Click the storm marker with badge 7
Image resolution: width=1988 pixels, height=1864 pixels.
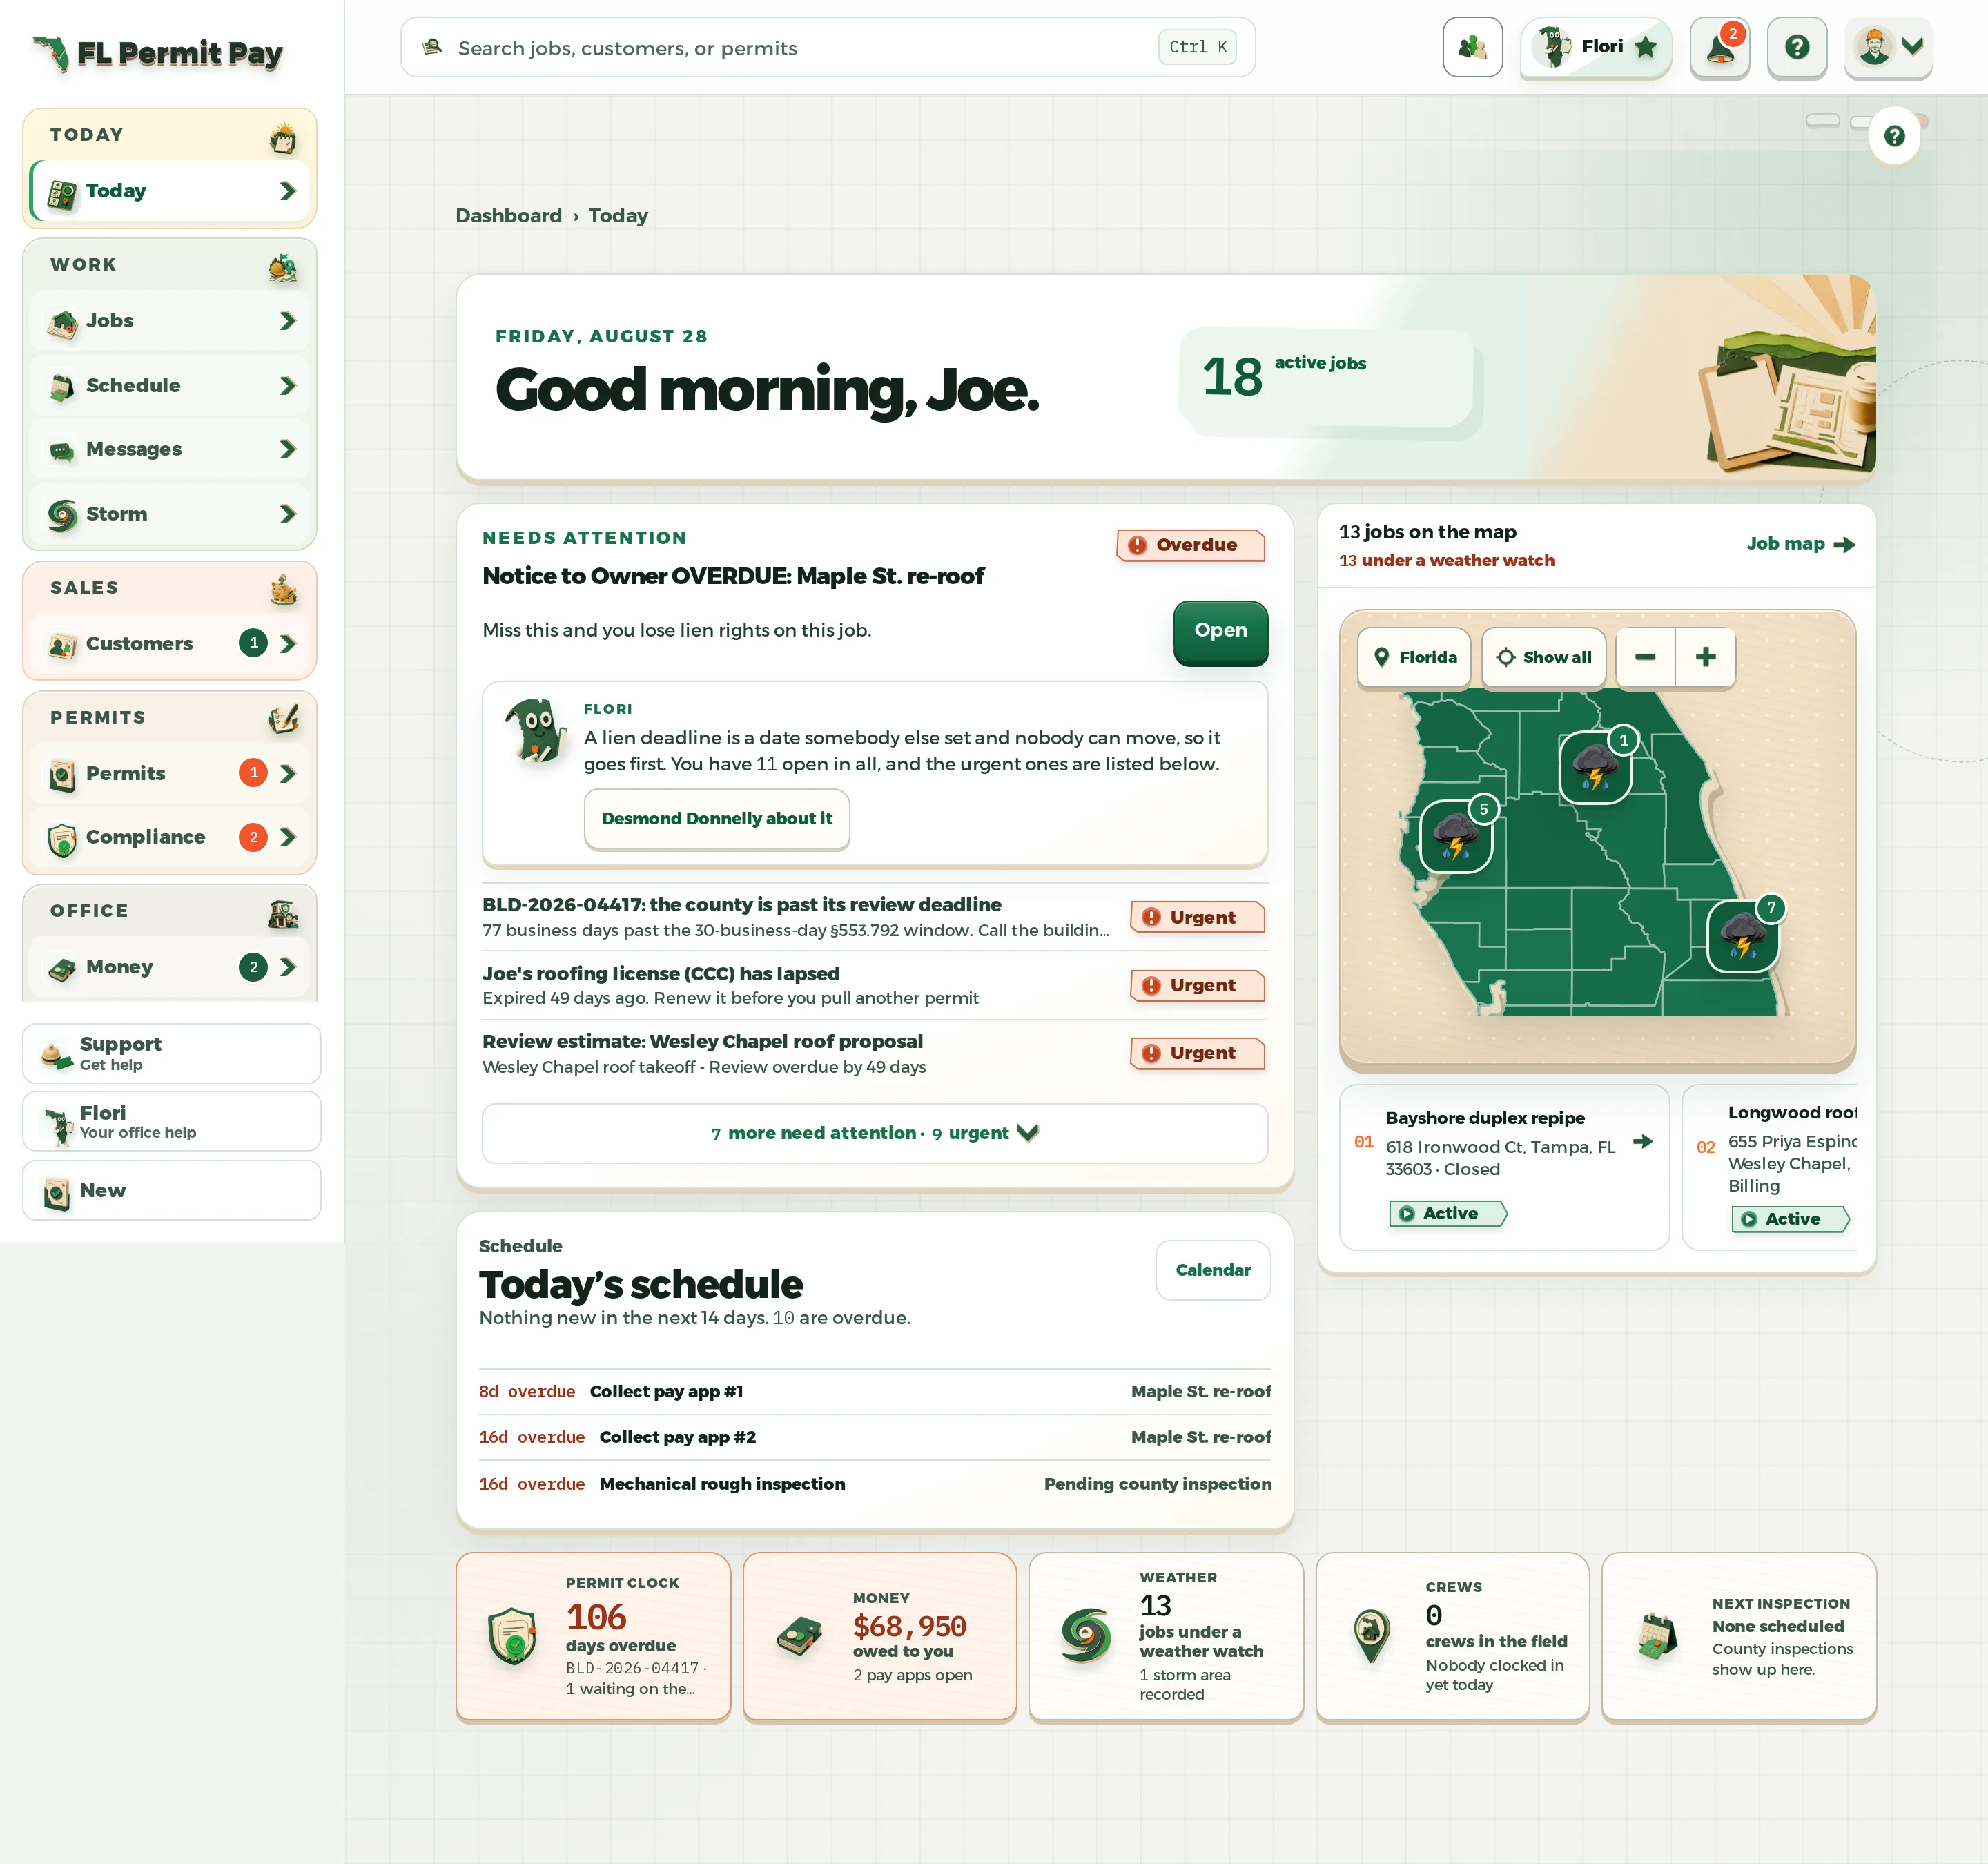point(1743,936)
